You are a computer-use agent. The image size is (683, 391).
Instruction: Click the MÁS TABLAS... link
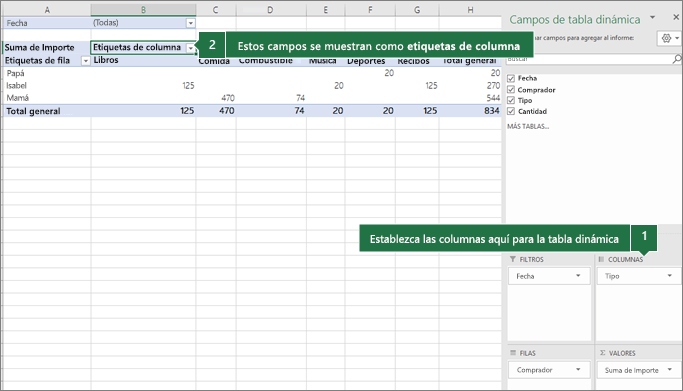[528, 126]
